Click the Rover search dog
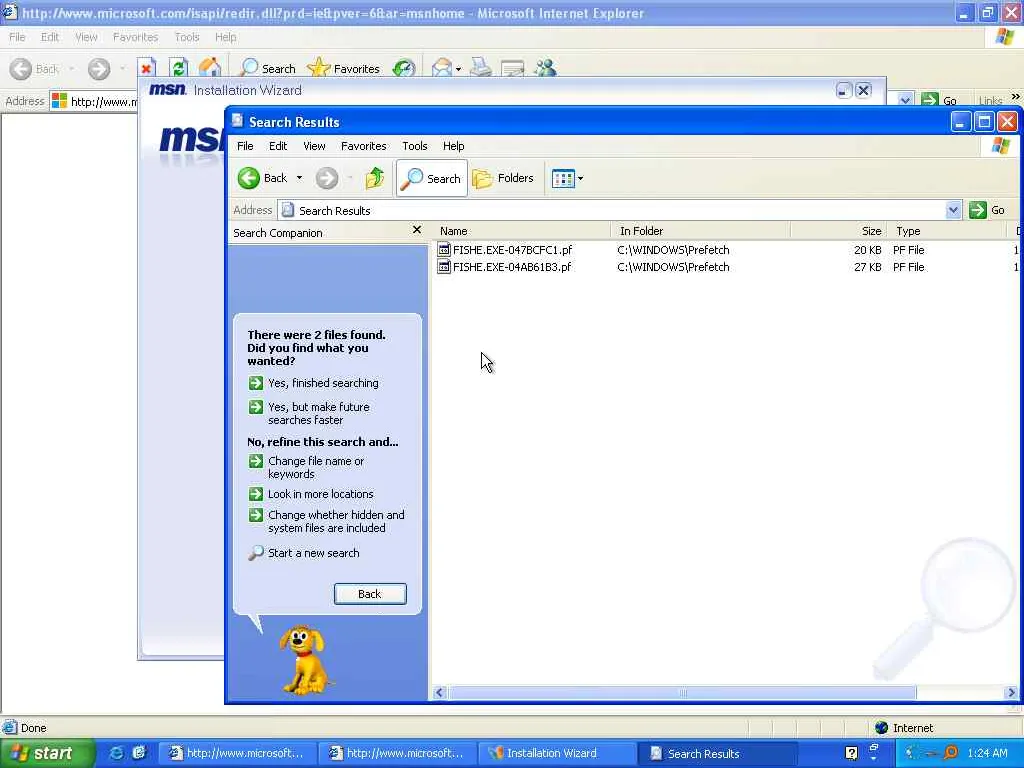 click(x=304, y=660)
